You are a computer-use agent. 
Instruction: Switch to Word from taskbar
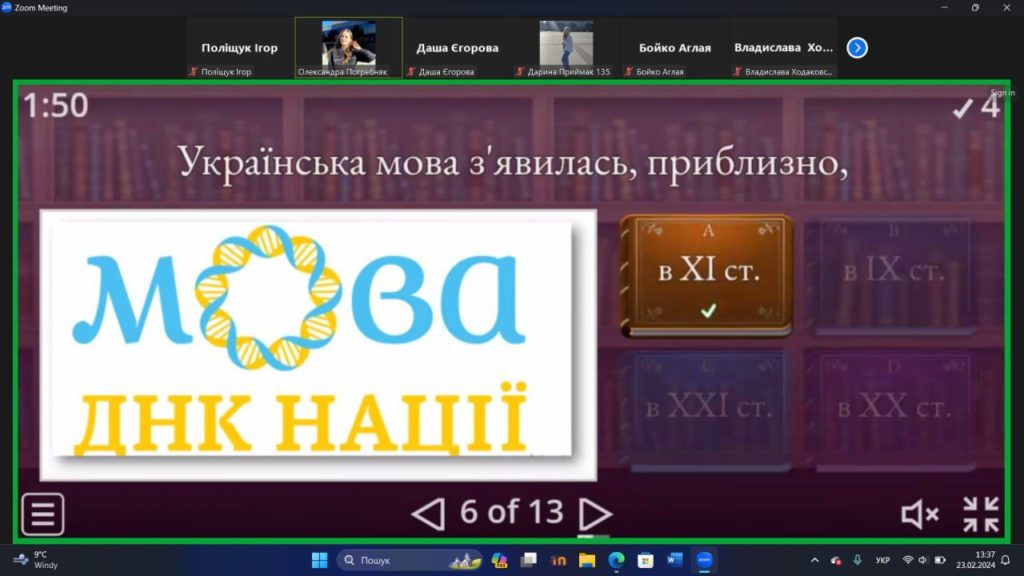pos(675,560)
